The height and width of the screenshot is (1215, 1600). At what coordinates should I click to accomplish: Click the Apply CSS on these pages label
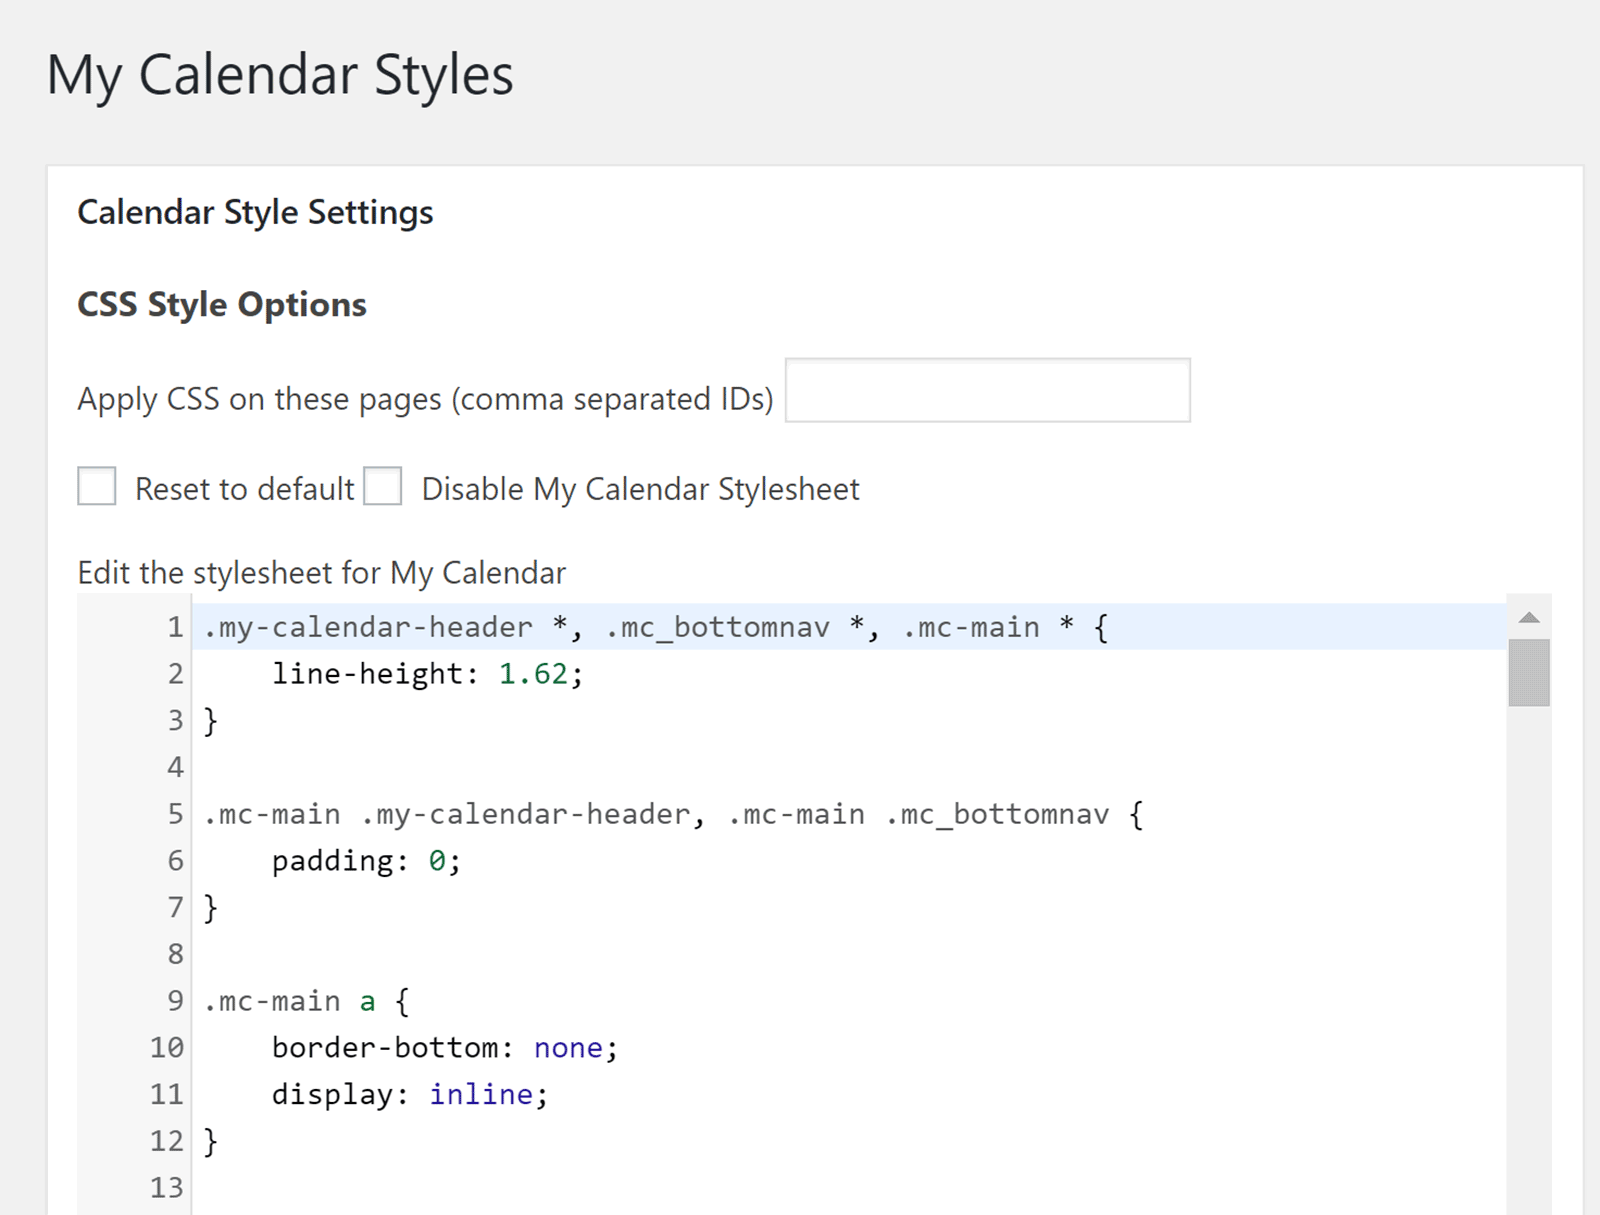[x=426, y=399]
